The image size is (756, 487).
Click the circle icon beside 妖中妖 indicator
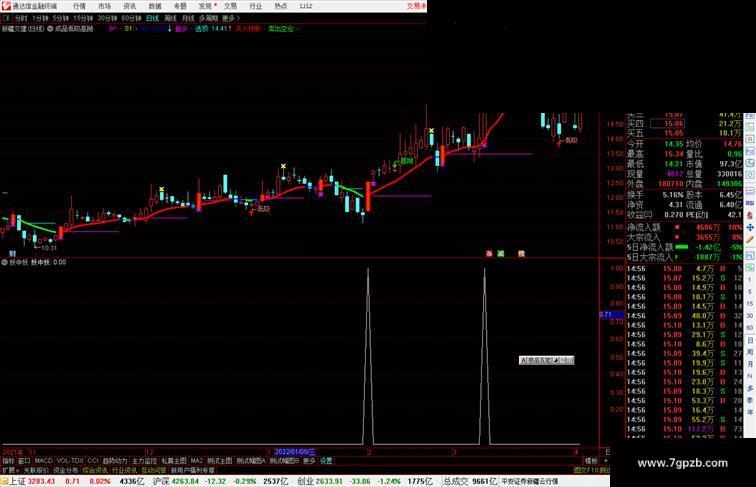[x=5, y=262]
